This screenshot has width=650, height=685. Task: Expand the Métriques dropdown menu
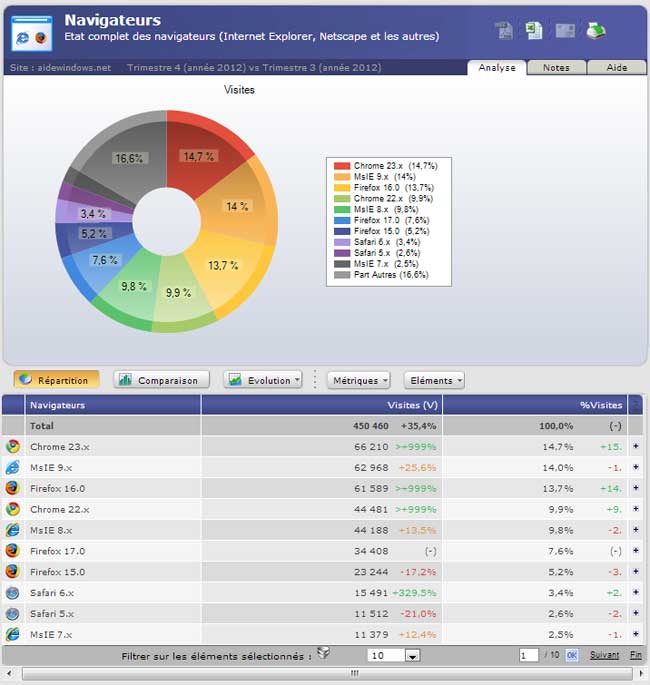pyautogui.click(x=358, y=380)
